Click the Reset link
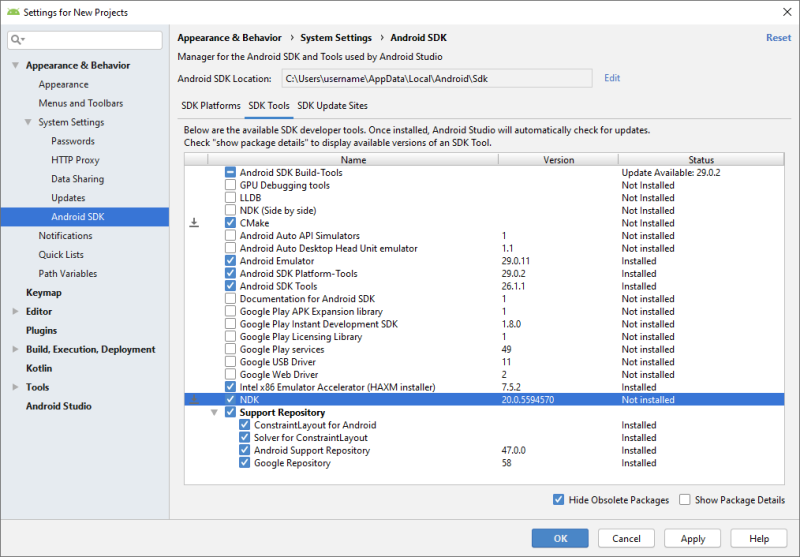 tap(778, 38)
